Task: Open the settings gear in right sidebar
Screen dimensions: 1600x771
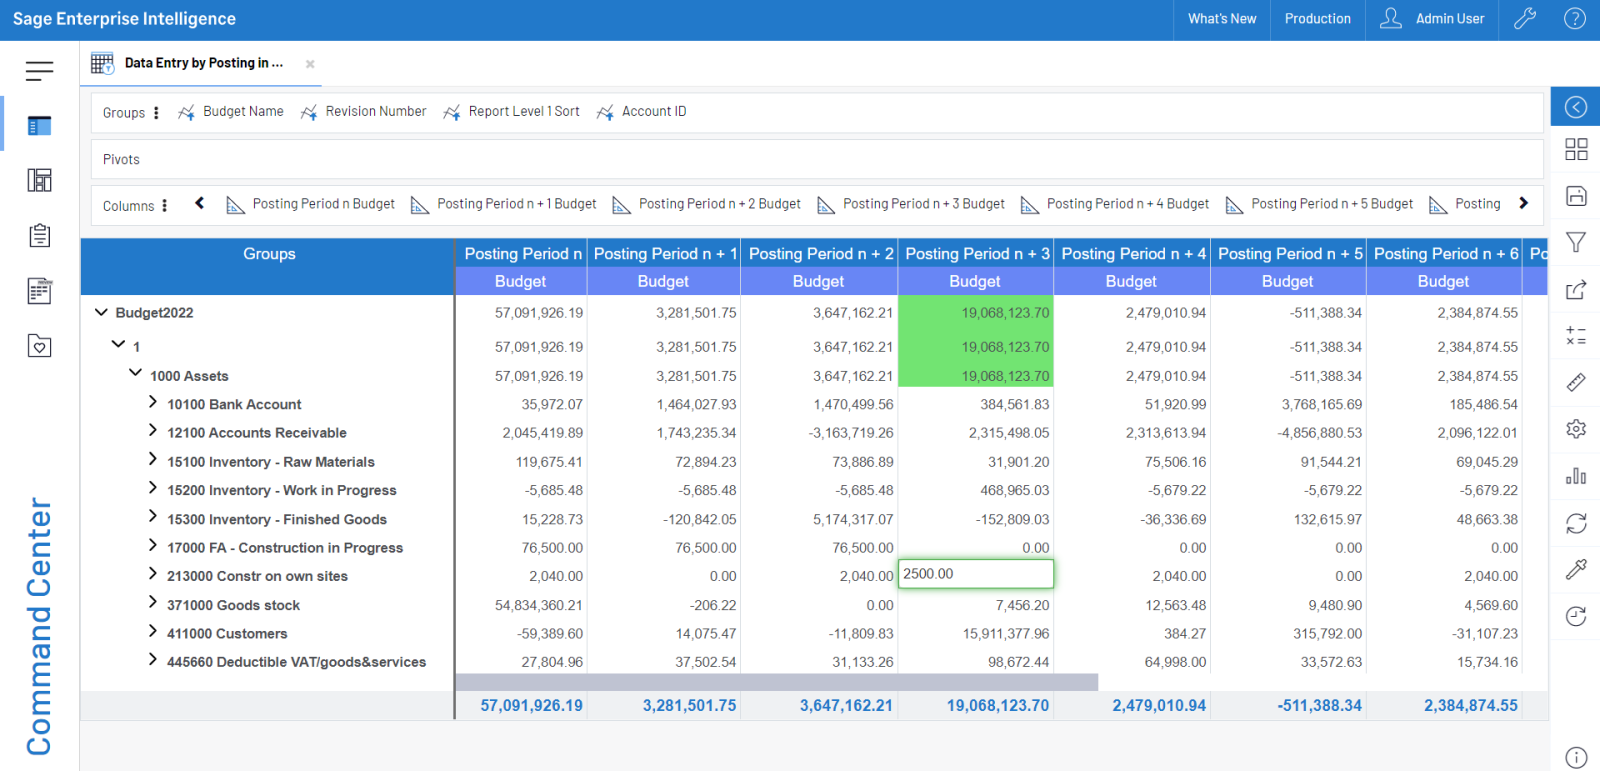Action: click(1576, 429)
